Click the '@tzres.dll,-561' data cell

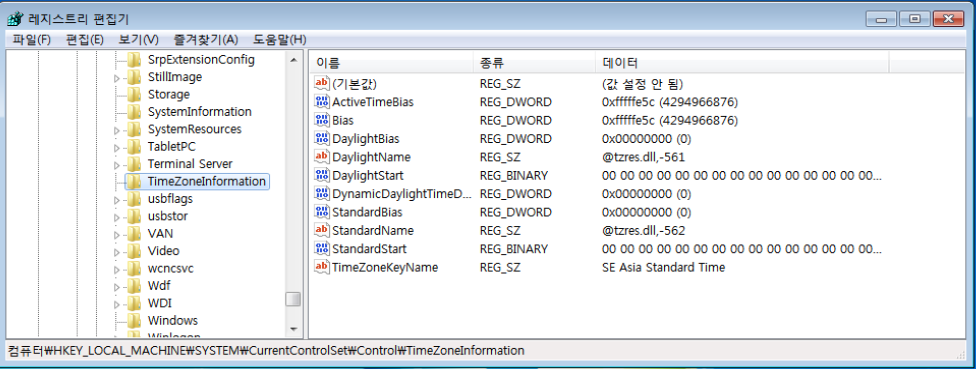[643, 157]
